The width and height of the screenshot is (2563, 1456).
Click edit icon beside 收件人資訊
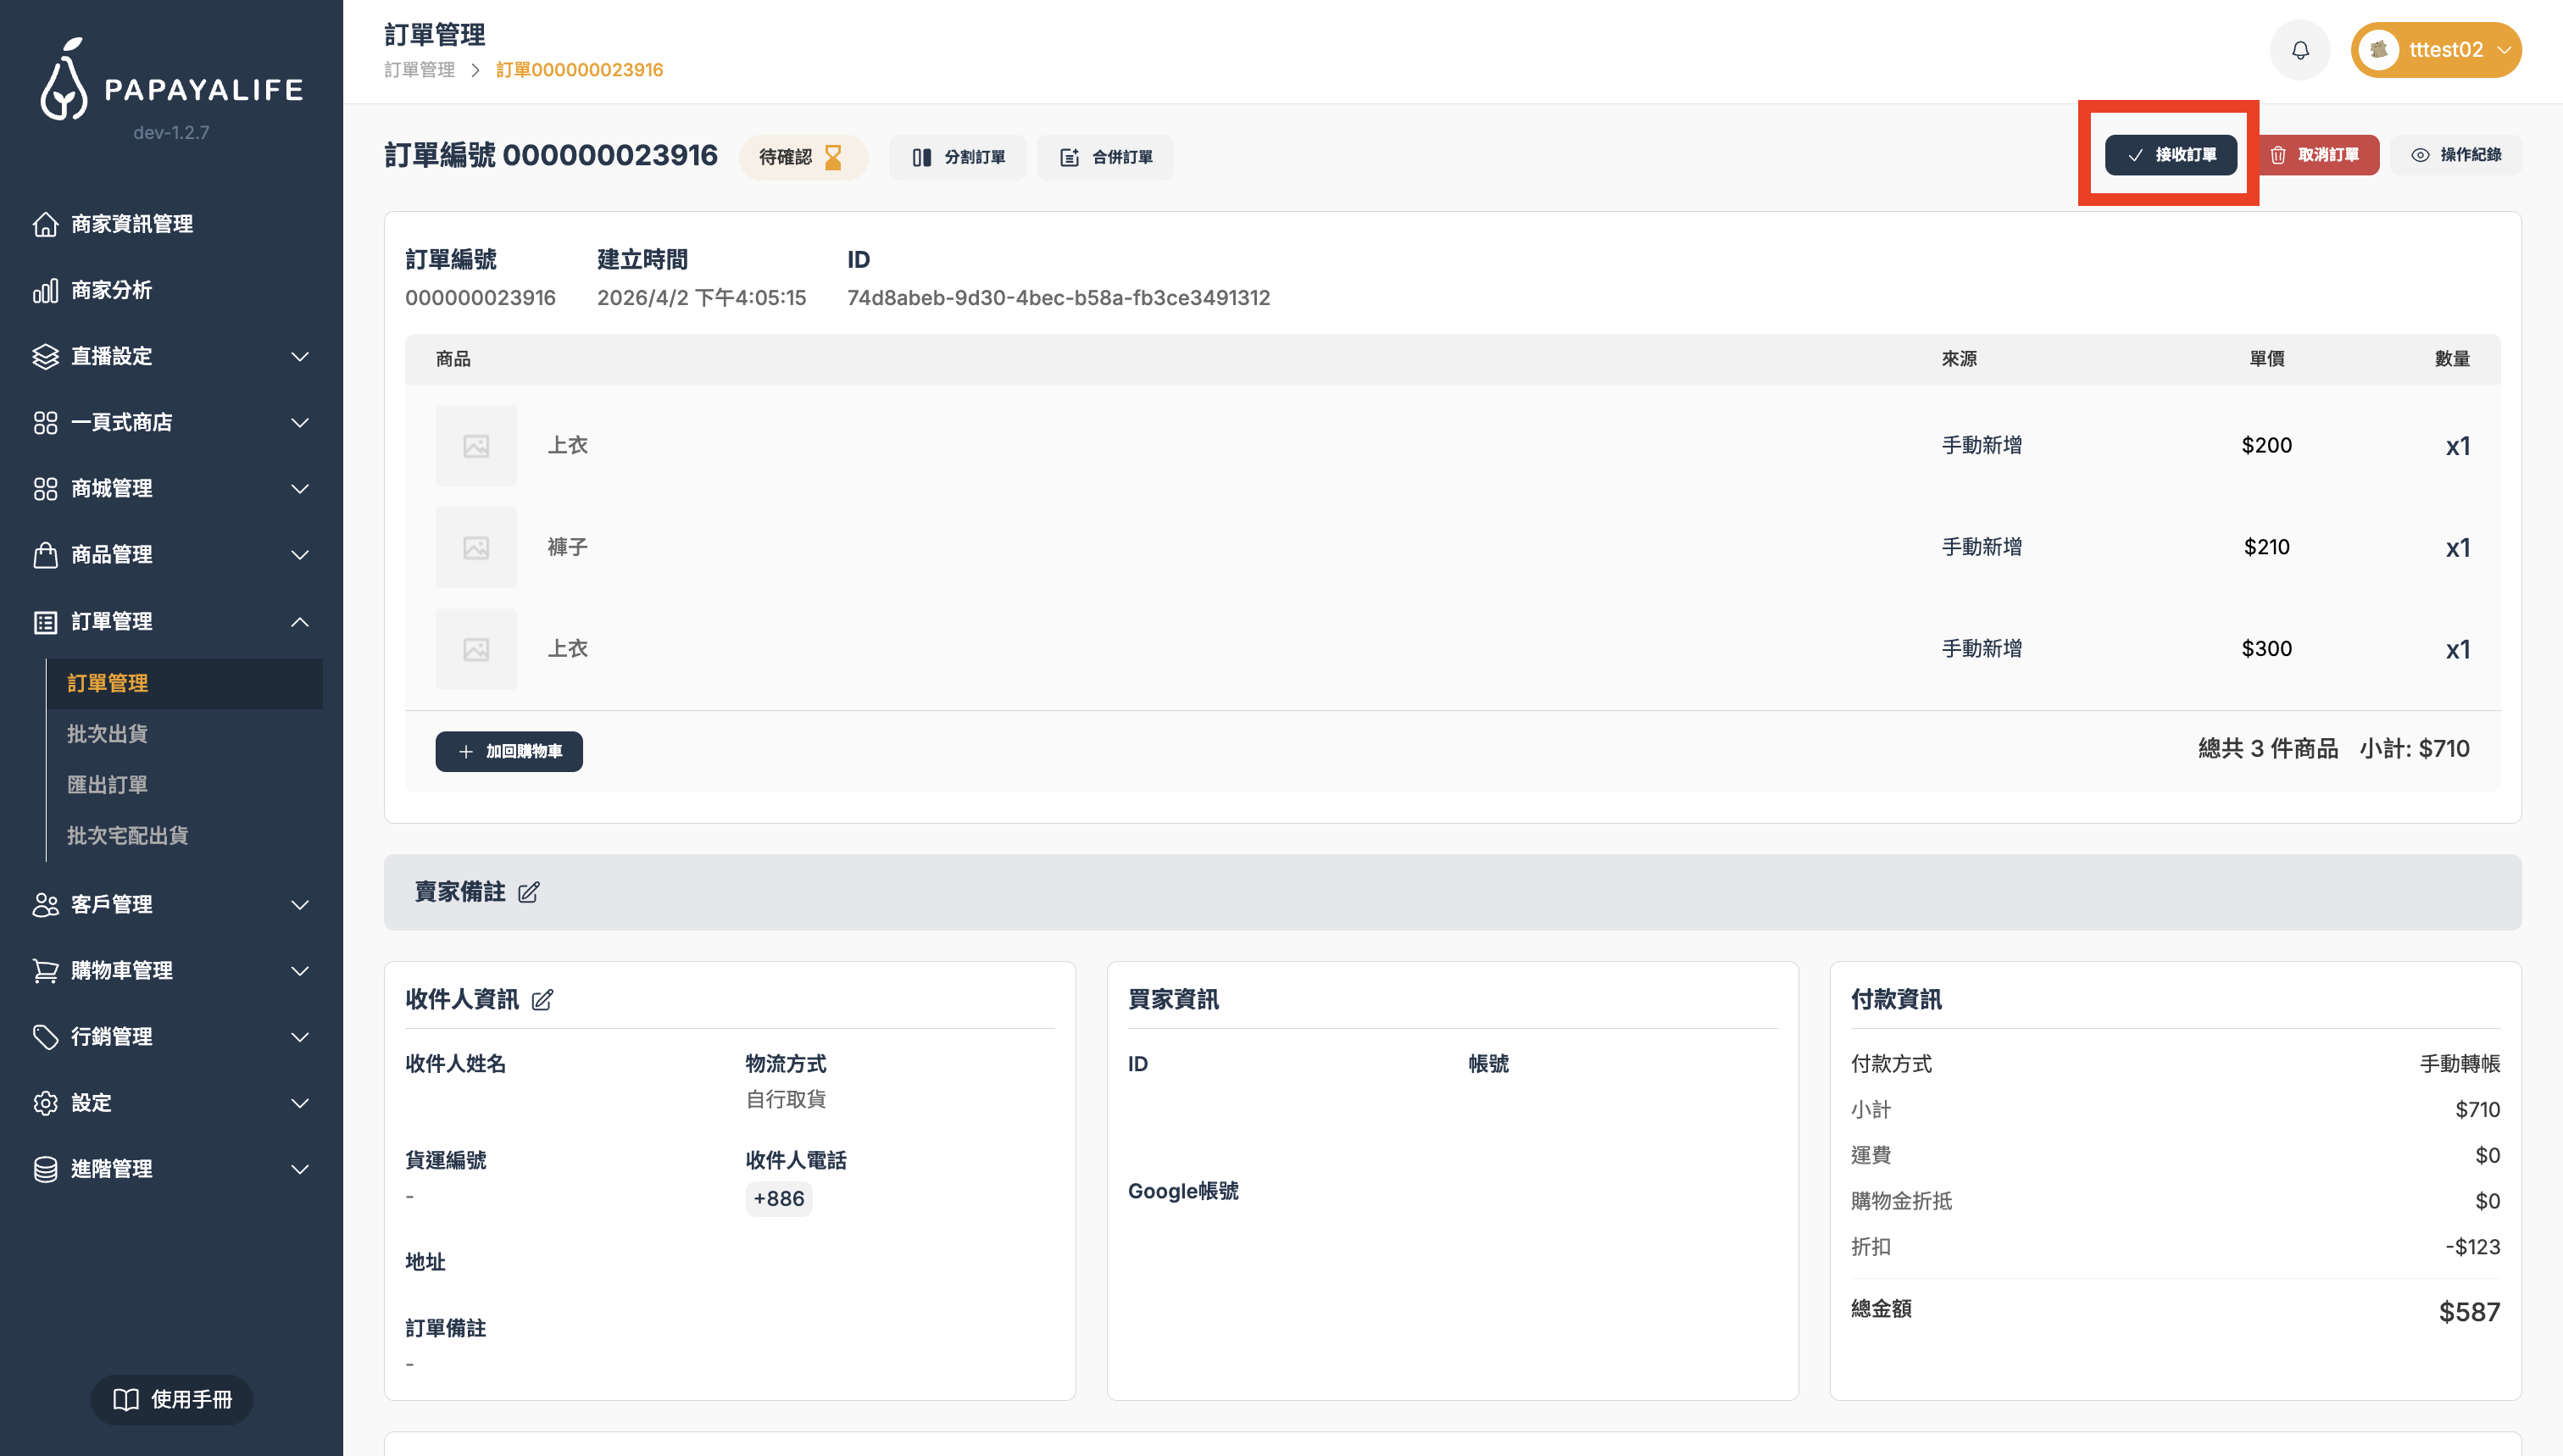[542, 1000]
